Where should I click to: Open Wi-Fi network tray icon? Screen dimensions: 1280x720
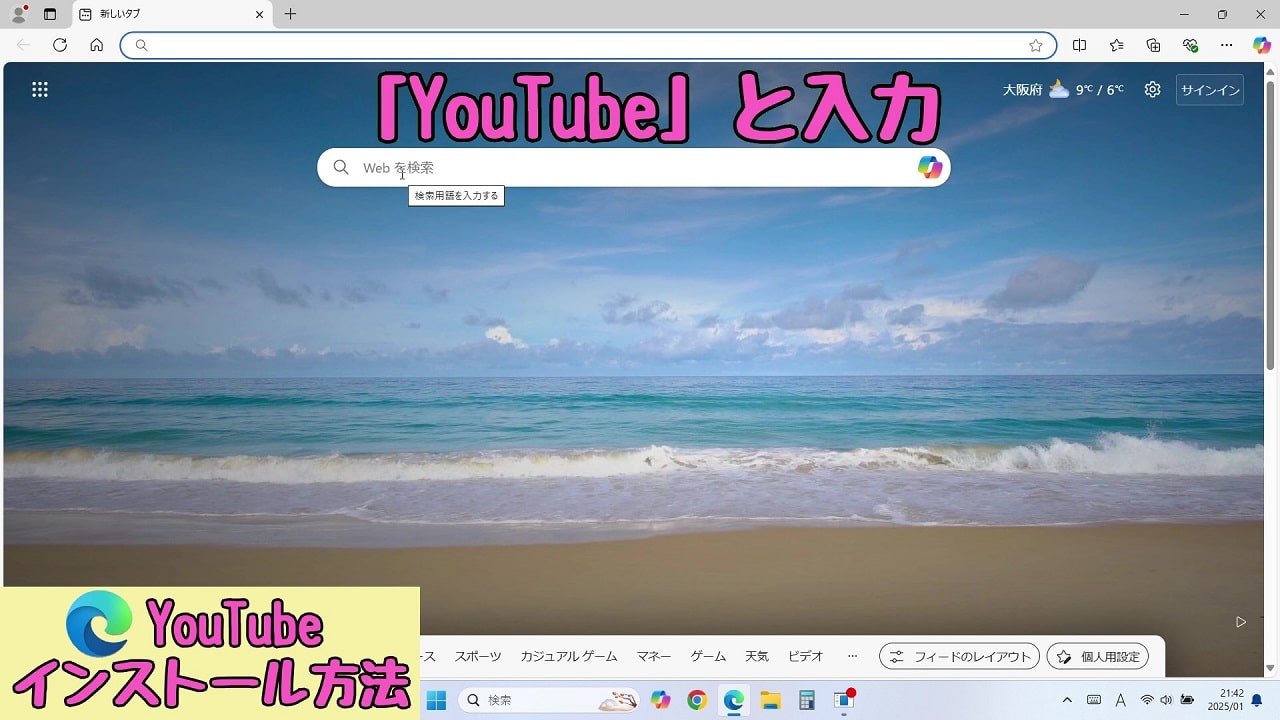(1147, 700)
